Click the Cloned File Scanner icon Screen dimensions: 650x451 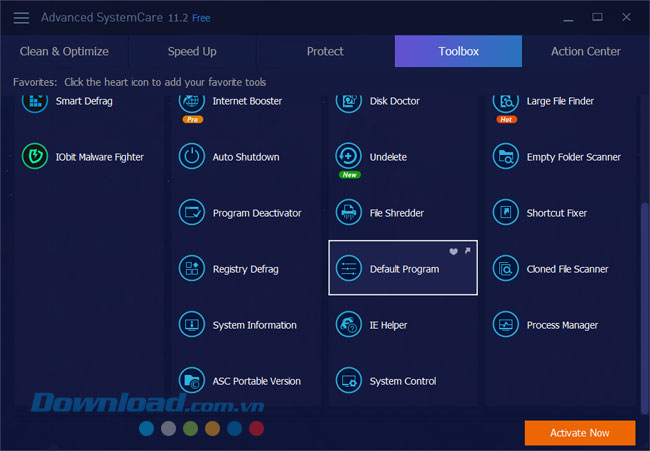(x=506, y=268)
